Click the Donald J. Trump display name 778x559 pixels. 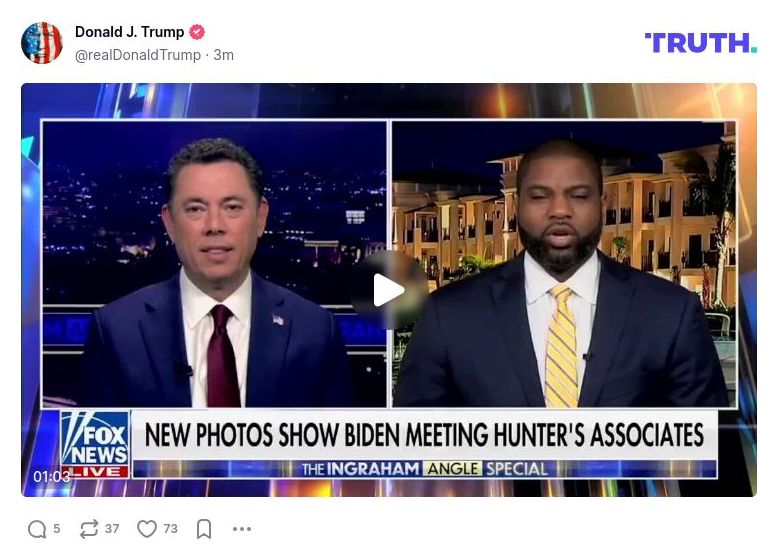[x=130, y=32]
